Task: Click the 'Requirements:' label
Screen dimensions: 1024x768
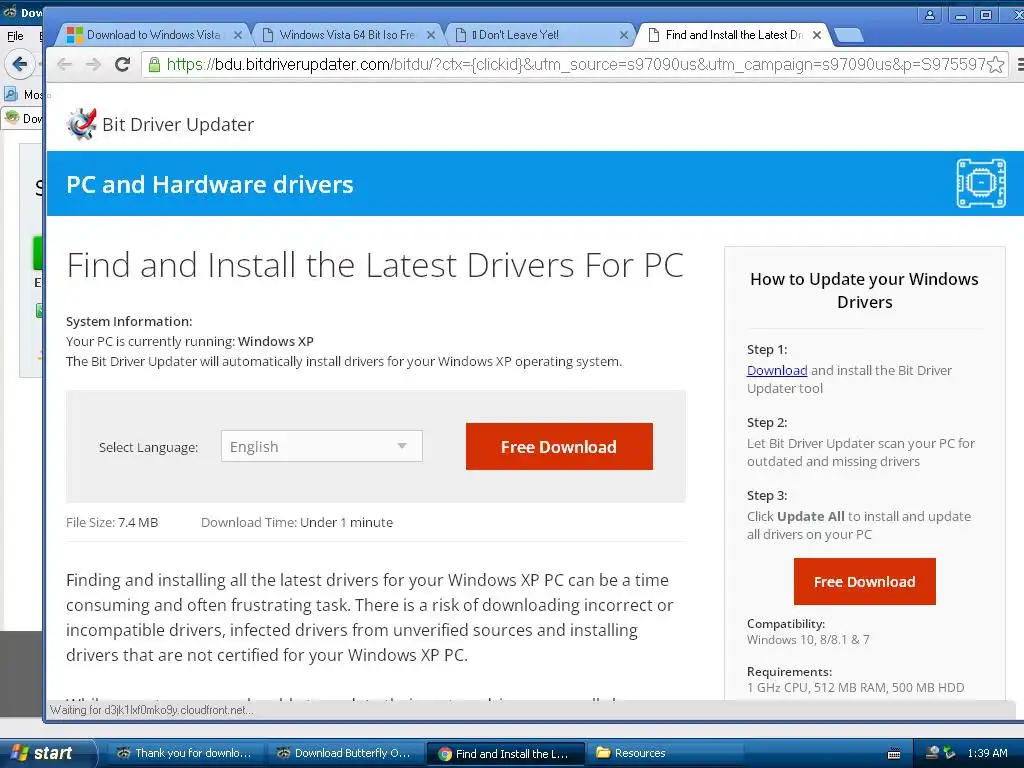Action: pos(790,671)
